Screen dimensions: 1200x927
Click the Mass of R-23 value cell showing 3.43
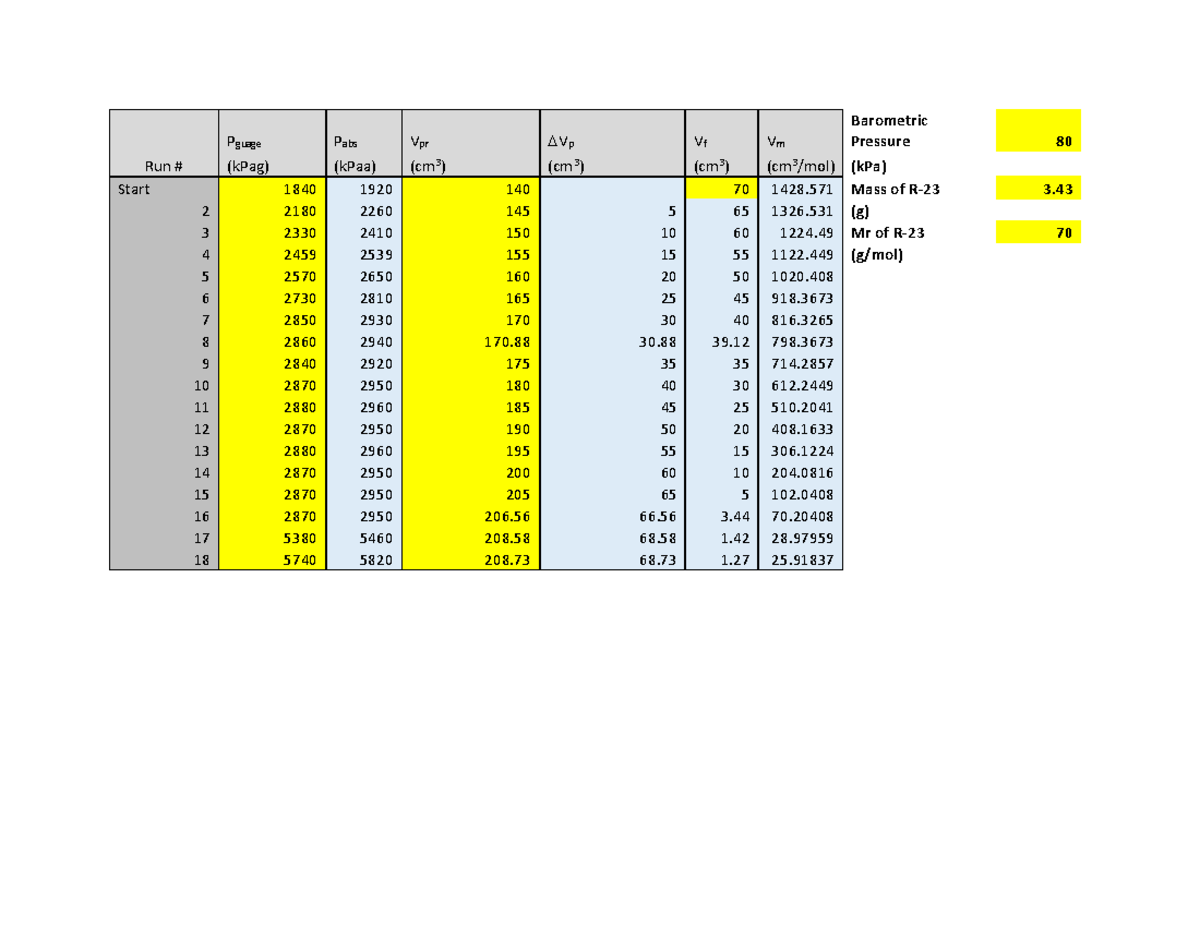[x=1040, y=188]
